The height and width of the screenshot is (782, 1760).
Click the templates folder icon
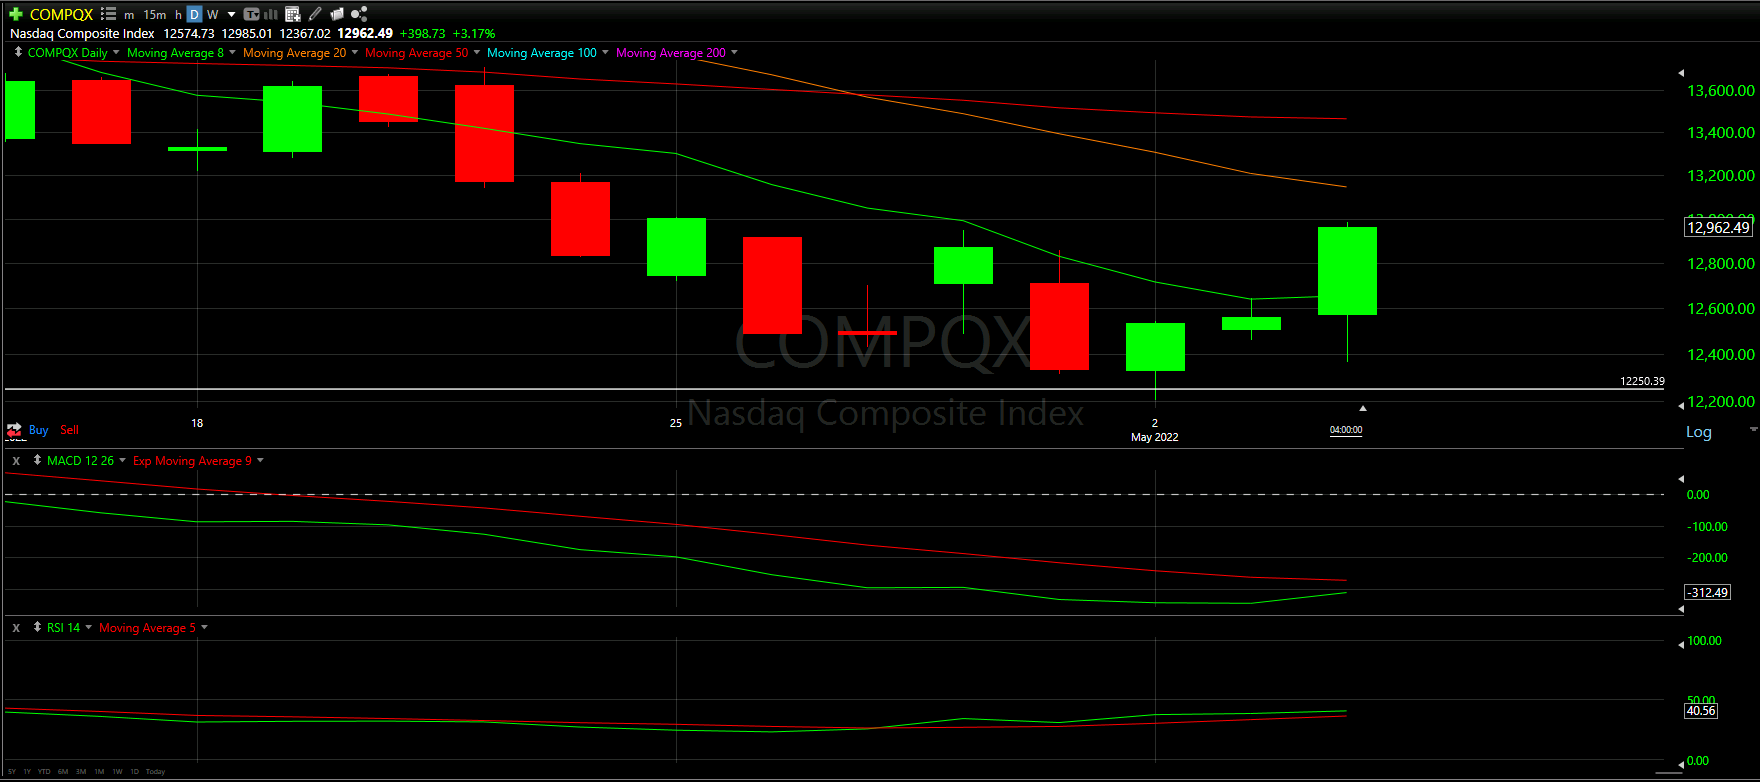[337, 14]
